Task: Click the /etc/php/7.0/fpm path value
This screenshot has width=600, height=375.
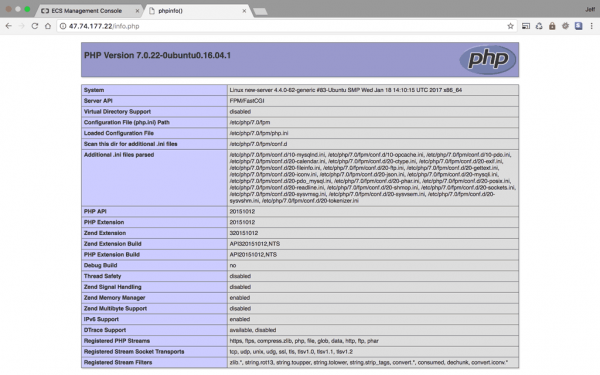Action: [249, 122]
